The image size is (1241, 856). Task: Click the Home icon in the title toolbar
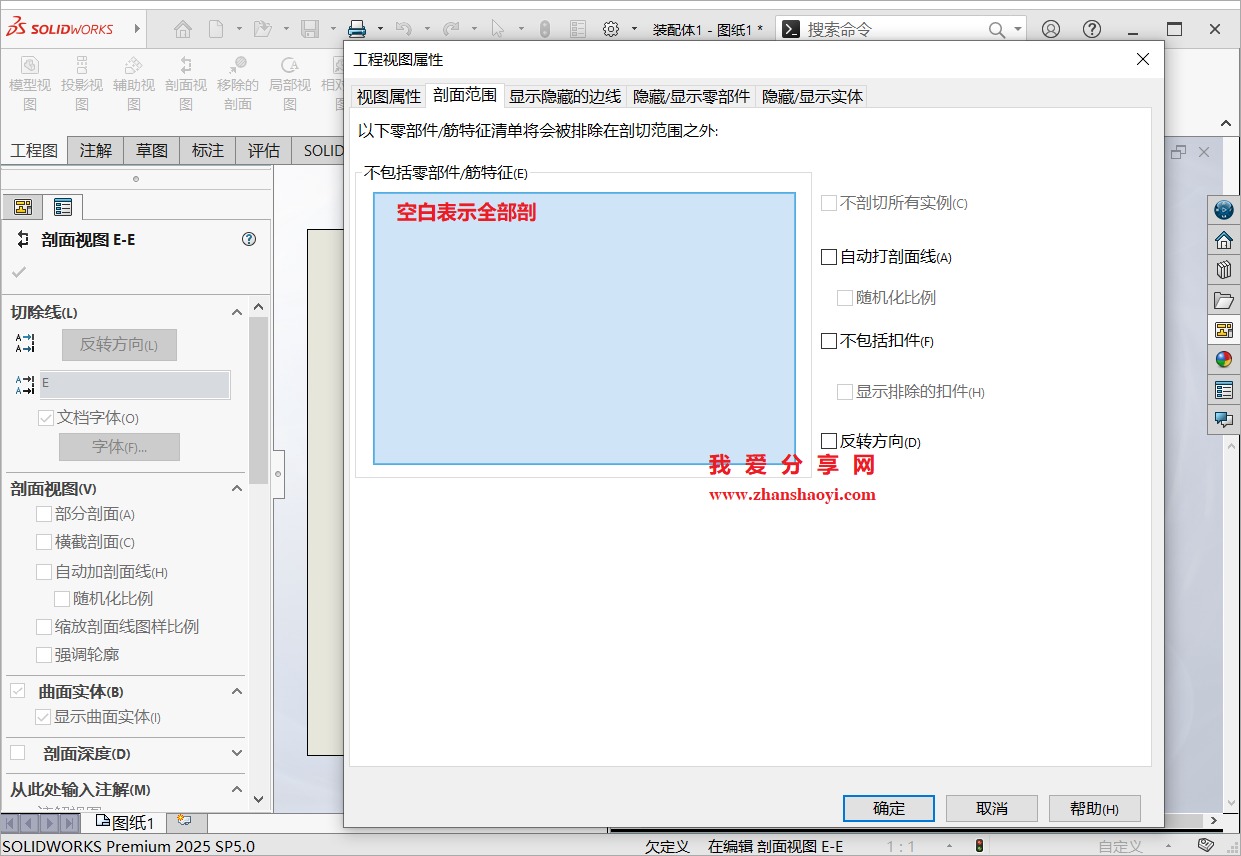click(183, 29)
